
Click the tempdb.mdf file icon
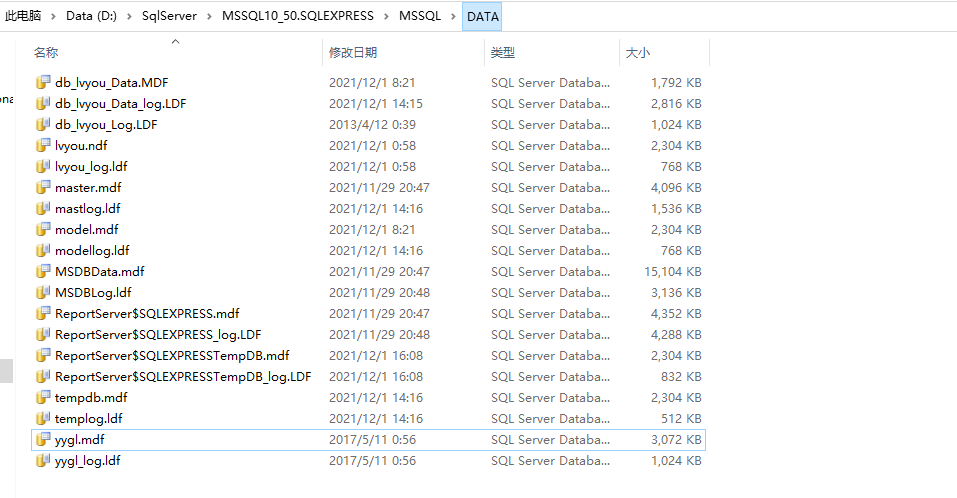(43, 397)
